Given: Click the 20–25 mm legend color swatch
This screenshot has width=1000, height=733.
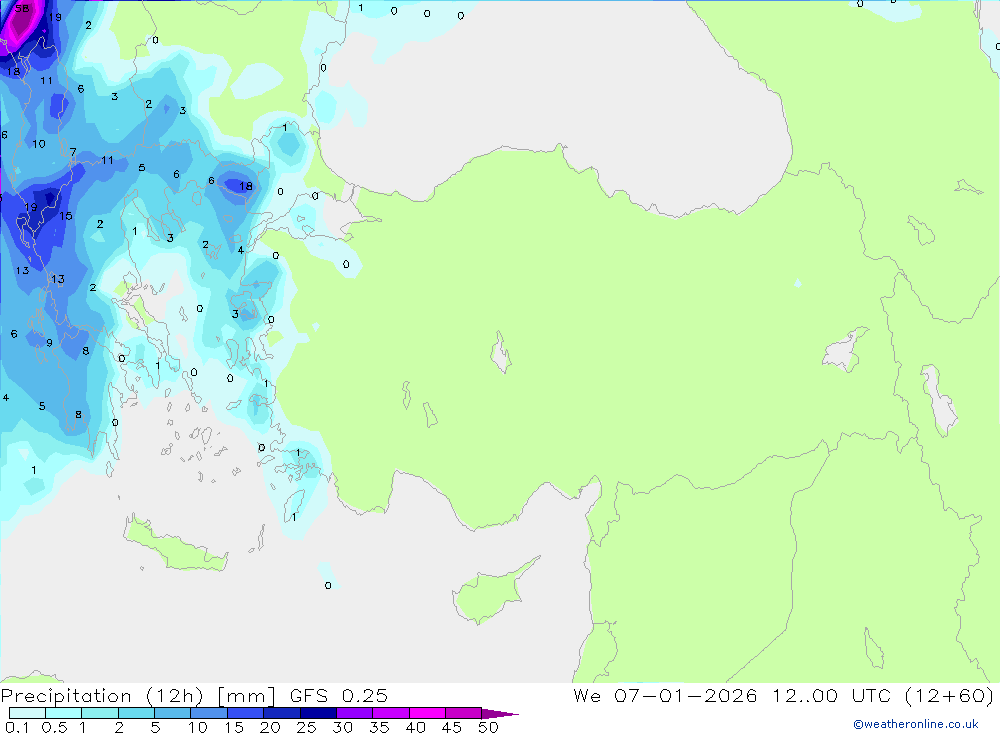Looking at the screenshot, I should point(282,713).
